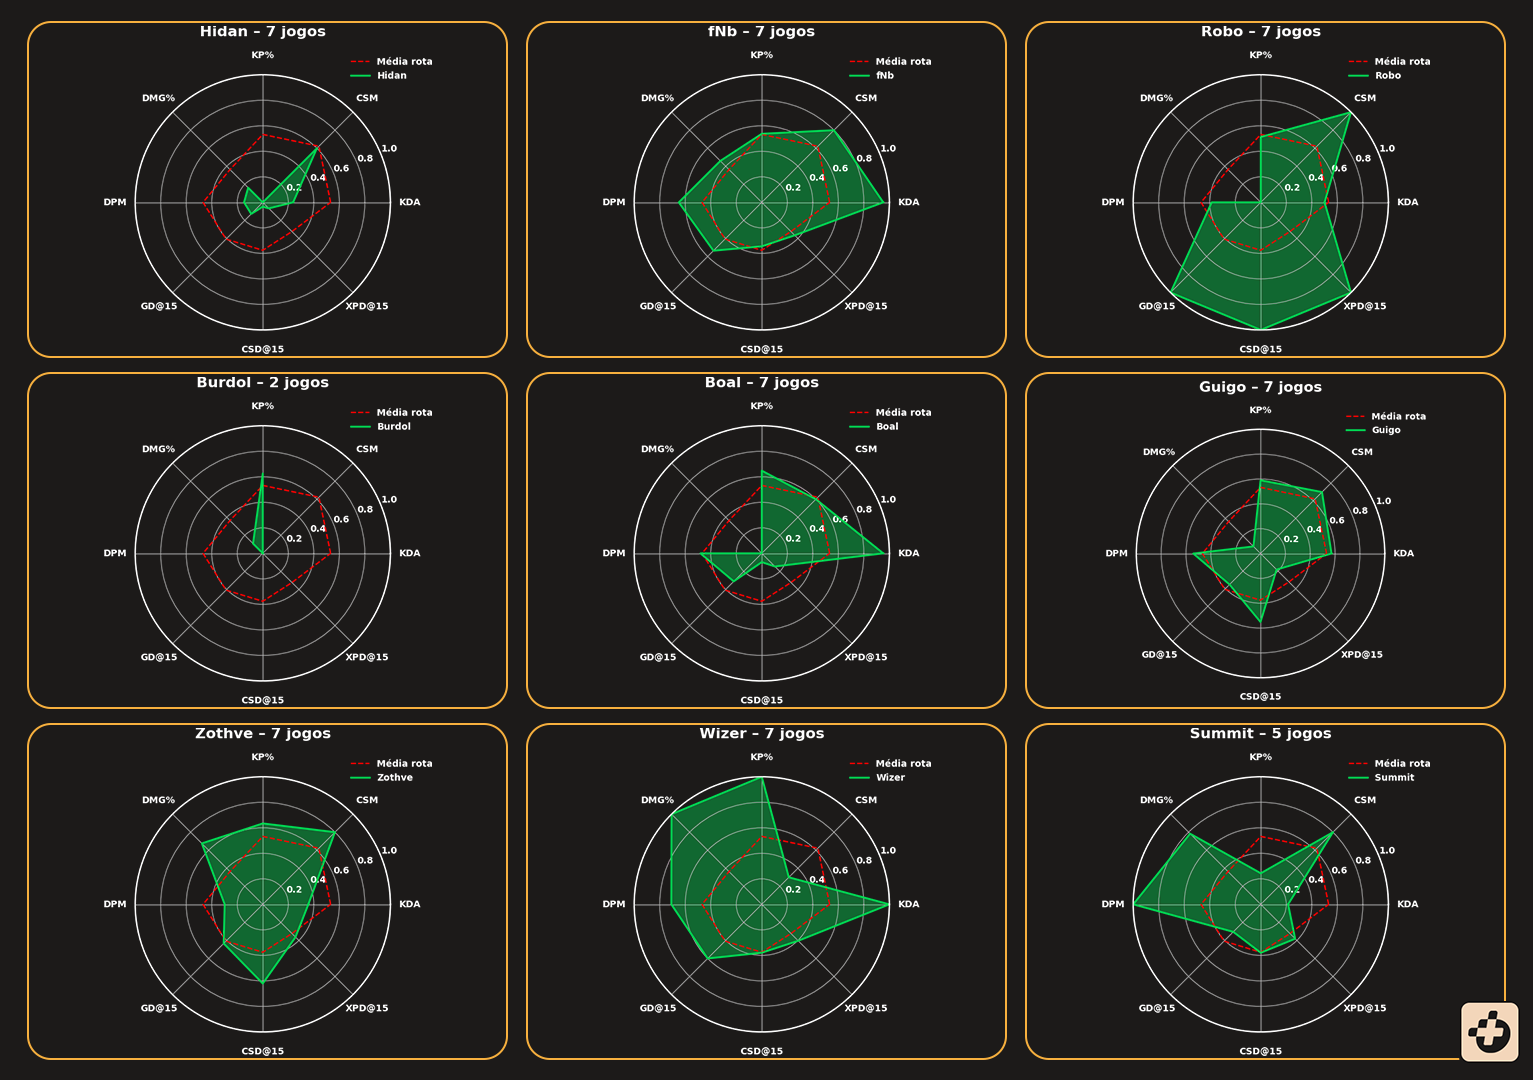Click the KP% axis label in Boal chart

click(761, 407)
